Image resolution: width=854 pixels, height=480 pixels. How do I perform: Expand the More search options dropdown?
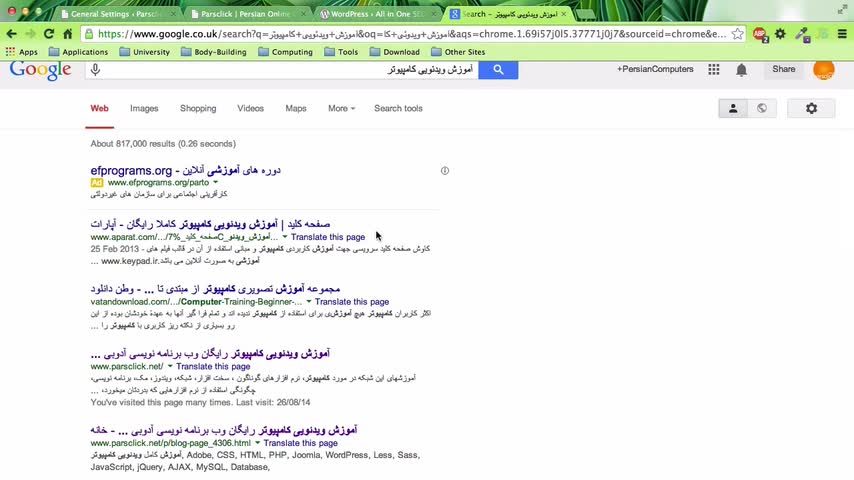pyautogui.click(x=341, y=108)
